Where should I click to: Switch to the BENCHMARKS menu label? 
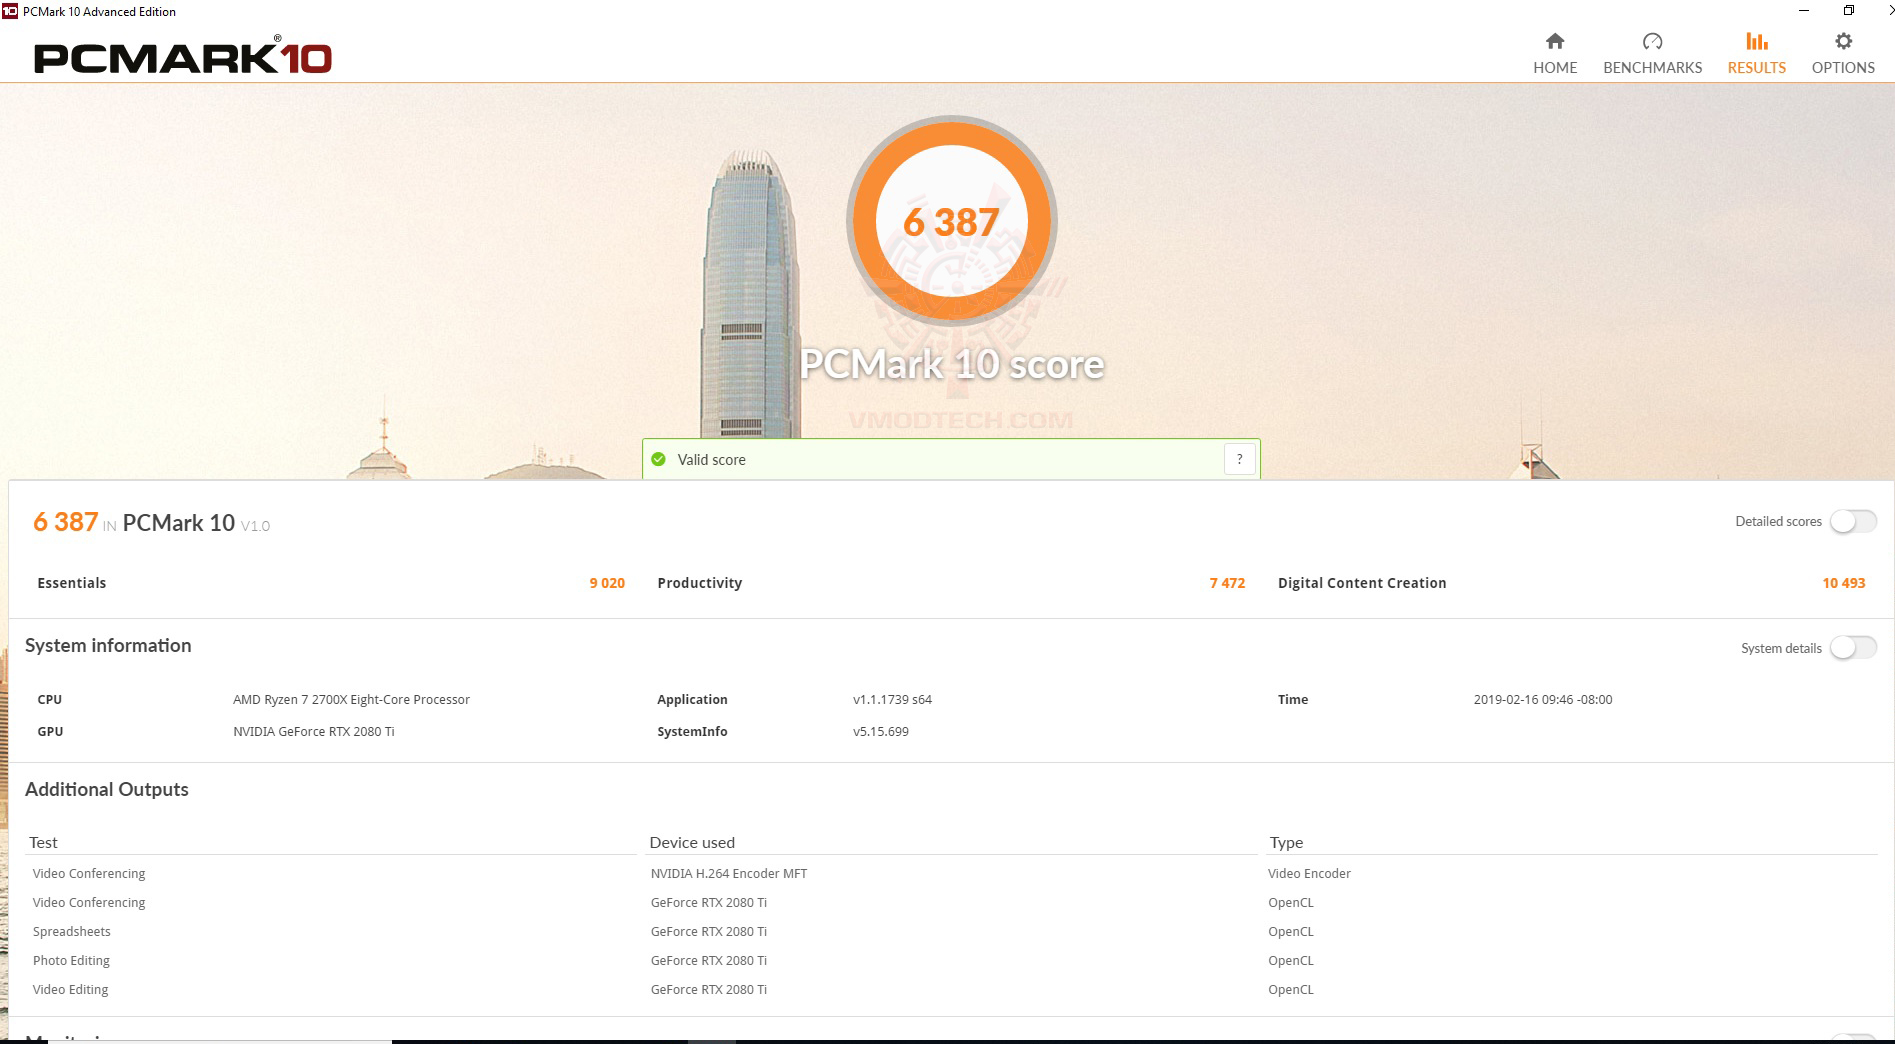coord(1652,68)
